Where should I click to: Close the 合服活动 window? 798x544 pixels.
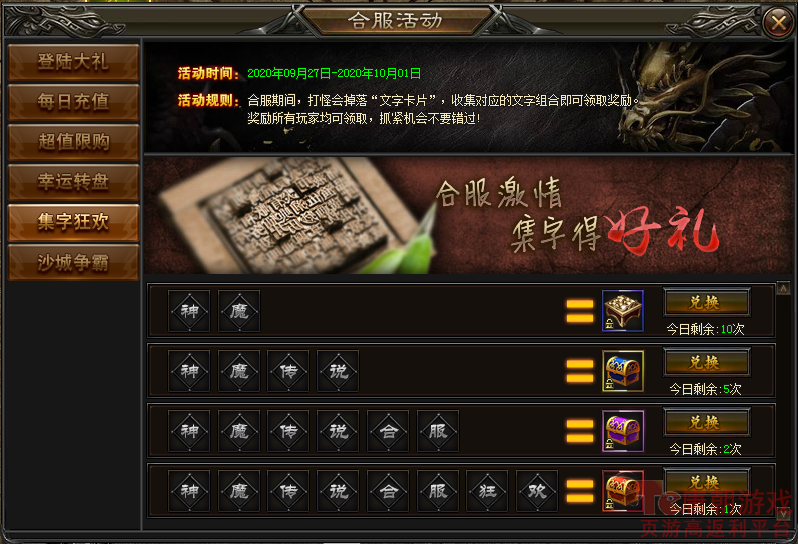(x=779, y=22)
